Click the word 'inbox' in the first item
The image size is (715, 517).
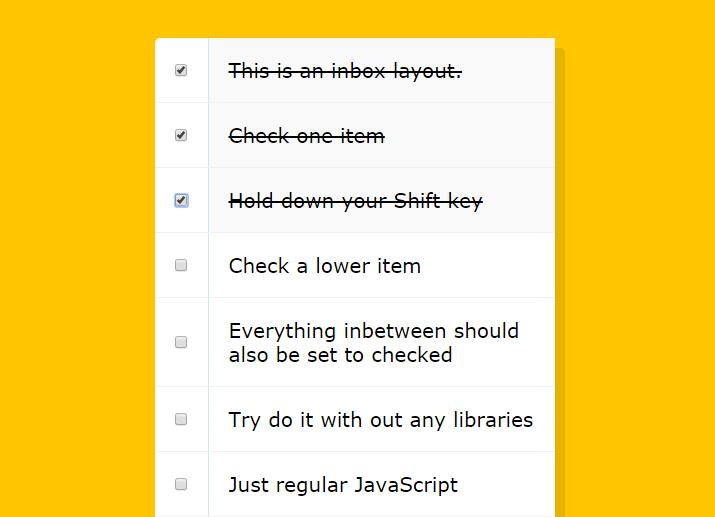click(360, 71)
